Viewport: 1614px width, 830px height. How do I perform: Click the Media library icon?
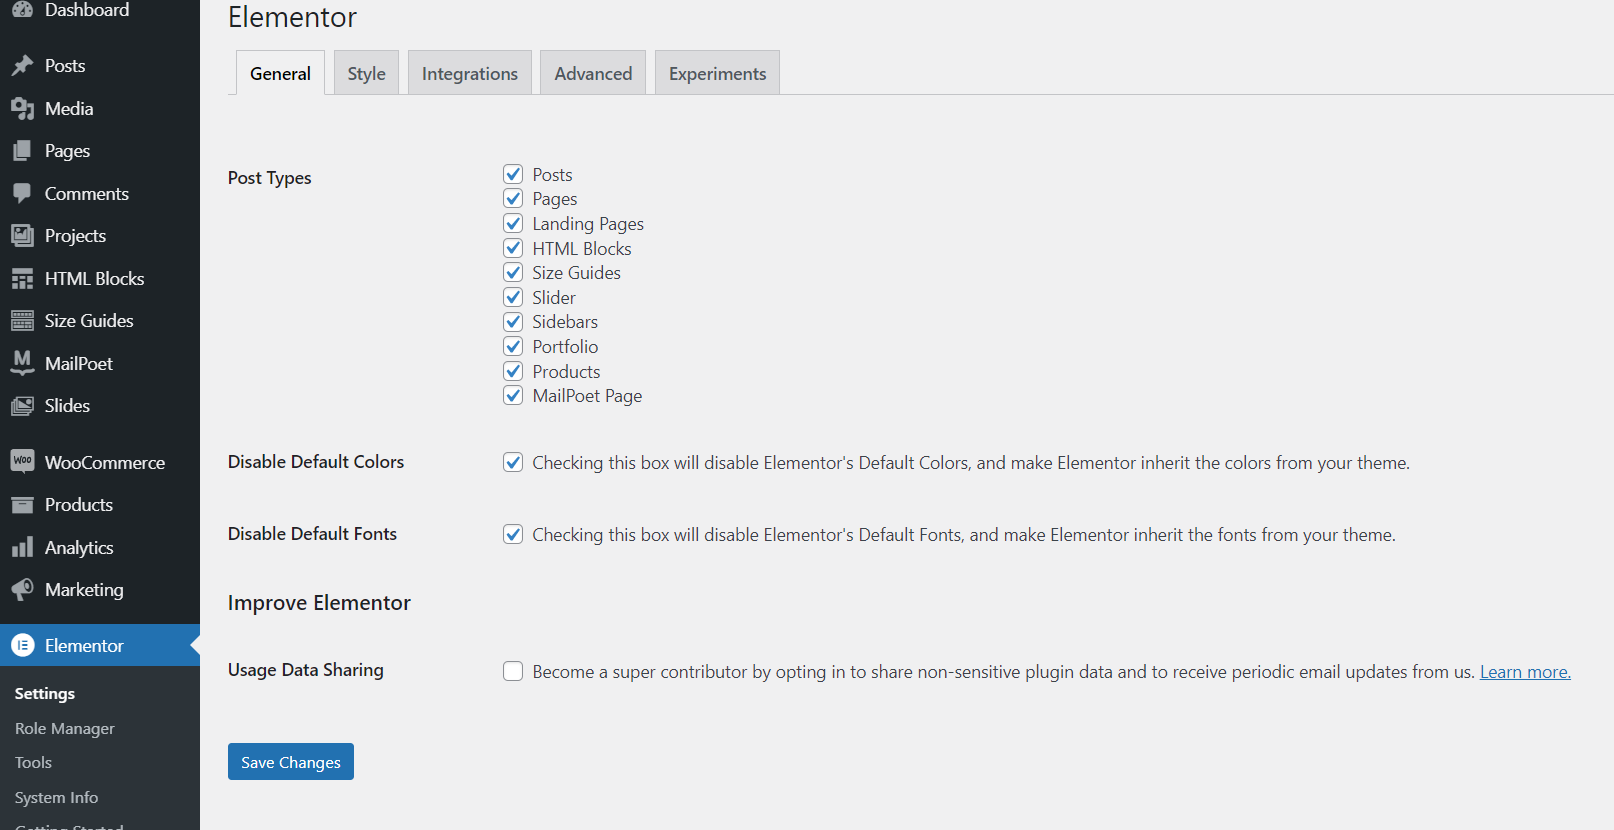coord(22,109)
